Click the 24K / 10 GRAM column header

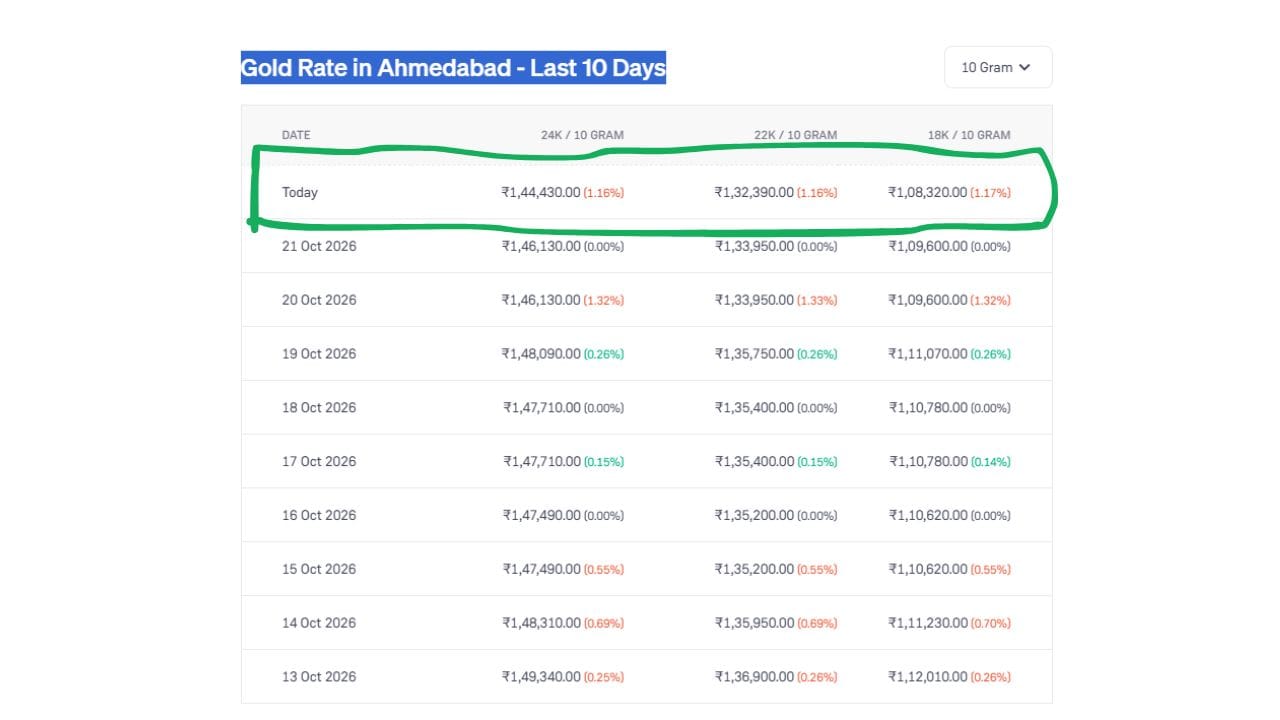(x=582, y=135)
